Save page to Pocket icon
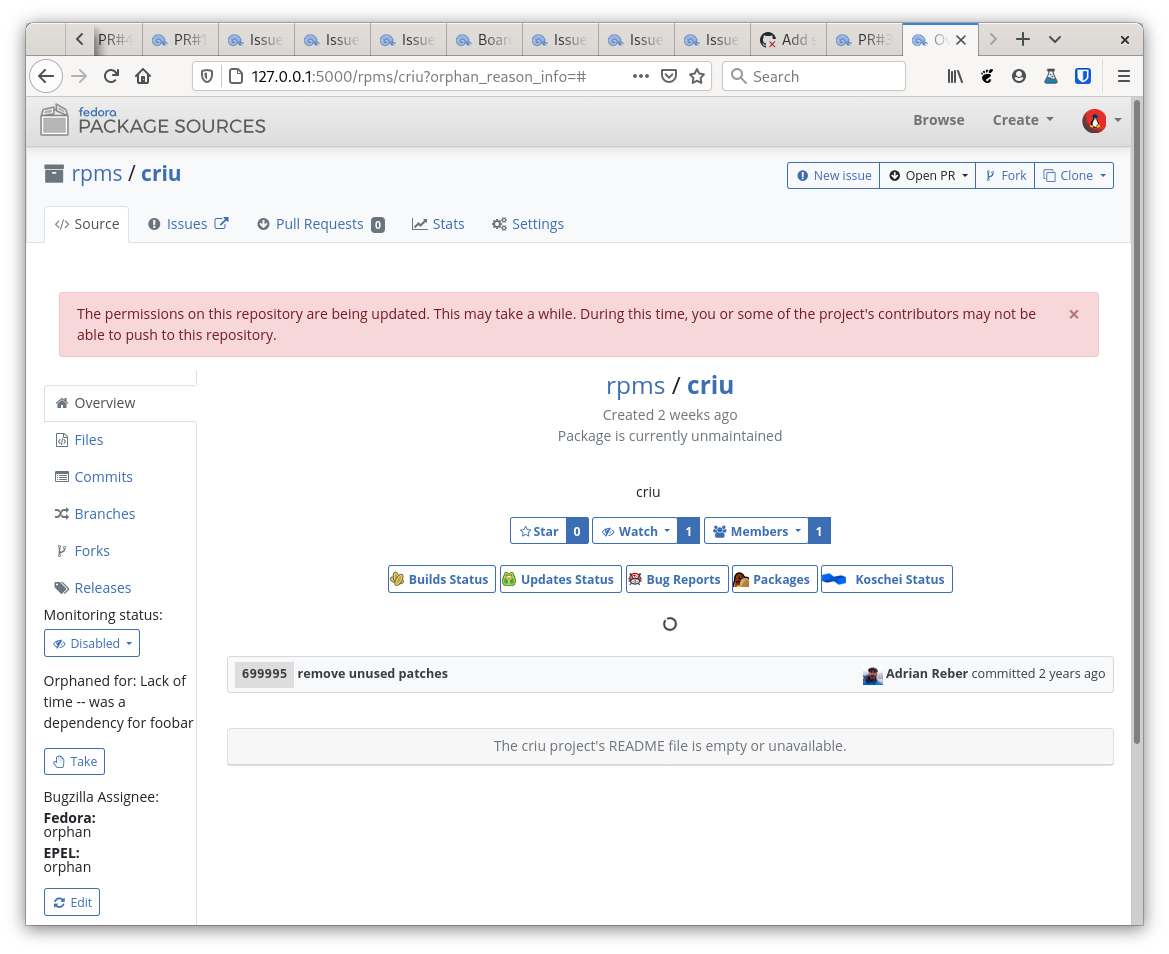 pos(669,76)
